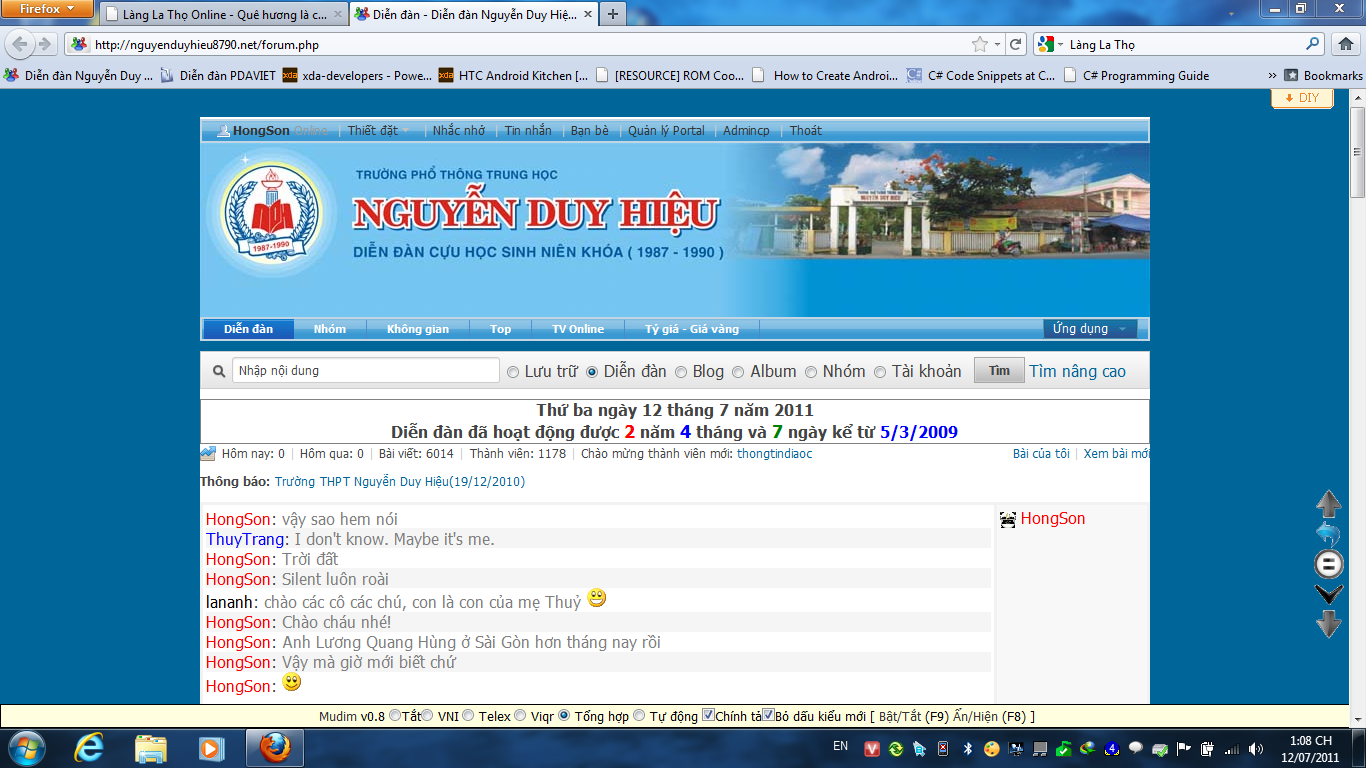
Task: Click the magnifier icon in Google search box
Action: click(x=1313, y=44)
